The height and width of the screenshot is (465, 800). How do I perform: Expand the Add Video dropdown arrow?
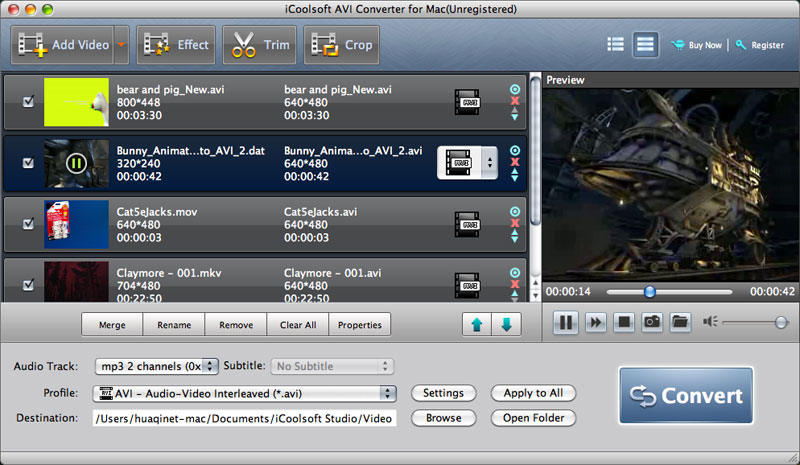point(122,44)
